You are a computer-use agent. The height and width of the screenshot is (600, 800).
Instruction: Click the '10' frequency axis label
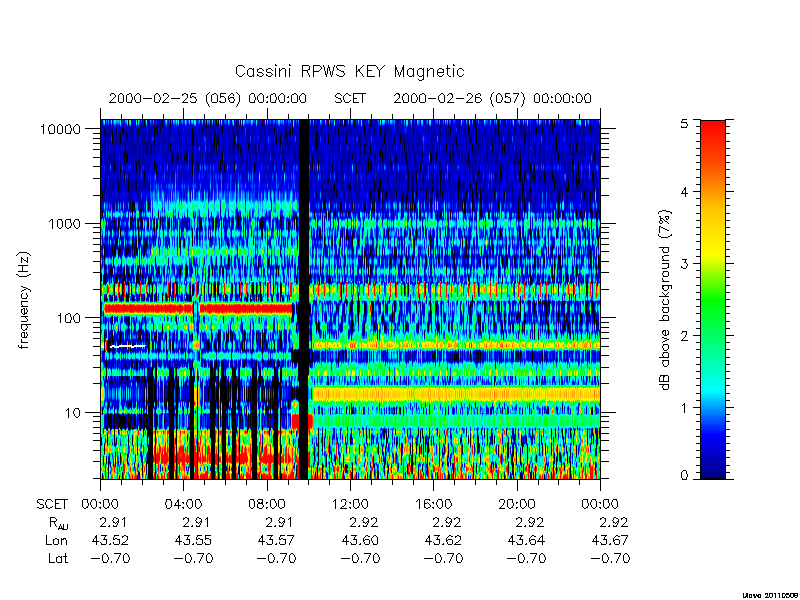73,412
